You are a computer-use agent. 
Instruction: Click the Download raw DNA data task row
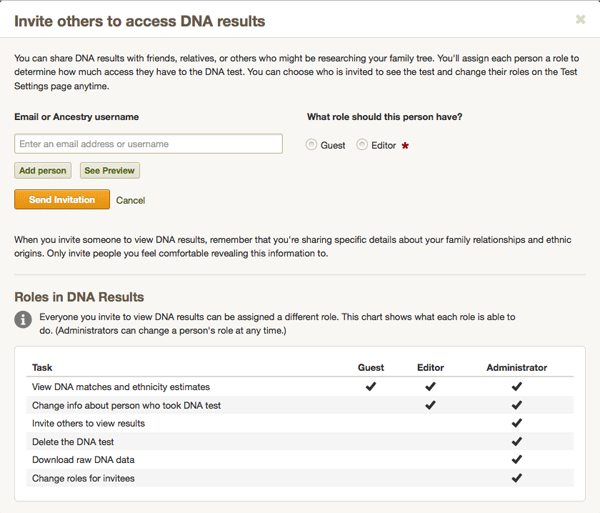point(300,459)
